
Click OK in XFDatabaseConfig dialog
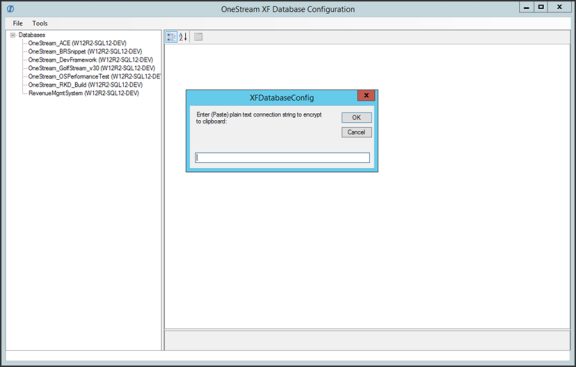[356, 118]
